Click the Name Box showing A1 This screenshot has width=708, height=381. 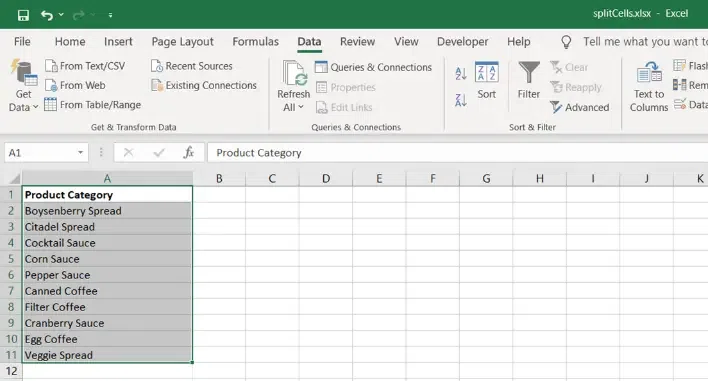click(x=41, y=153)
